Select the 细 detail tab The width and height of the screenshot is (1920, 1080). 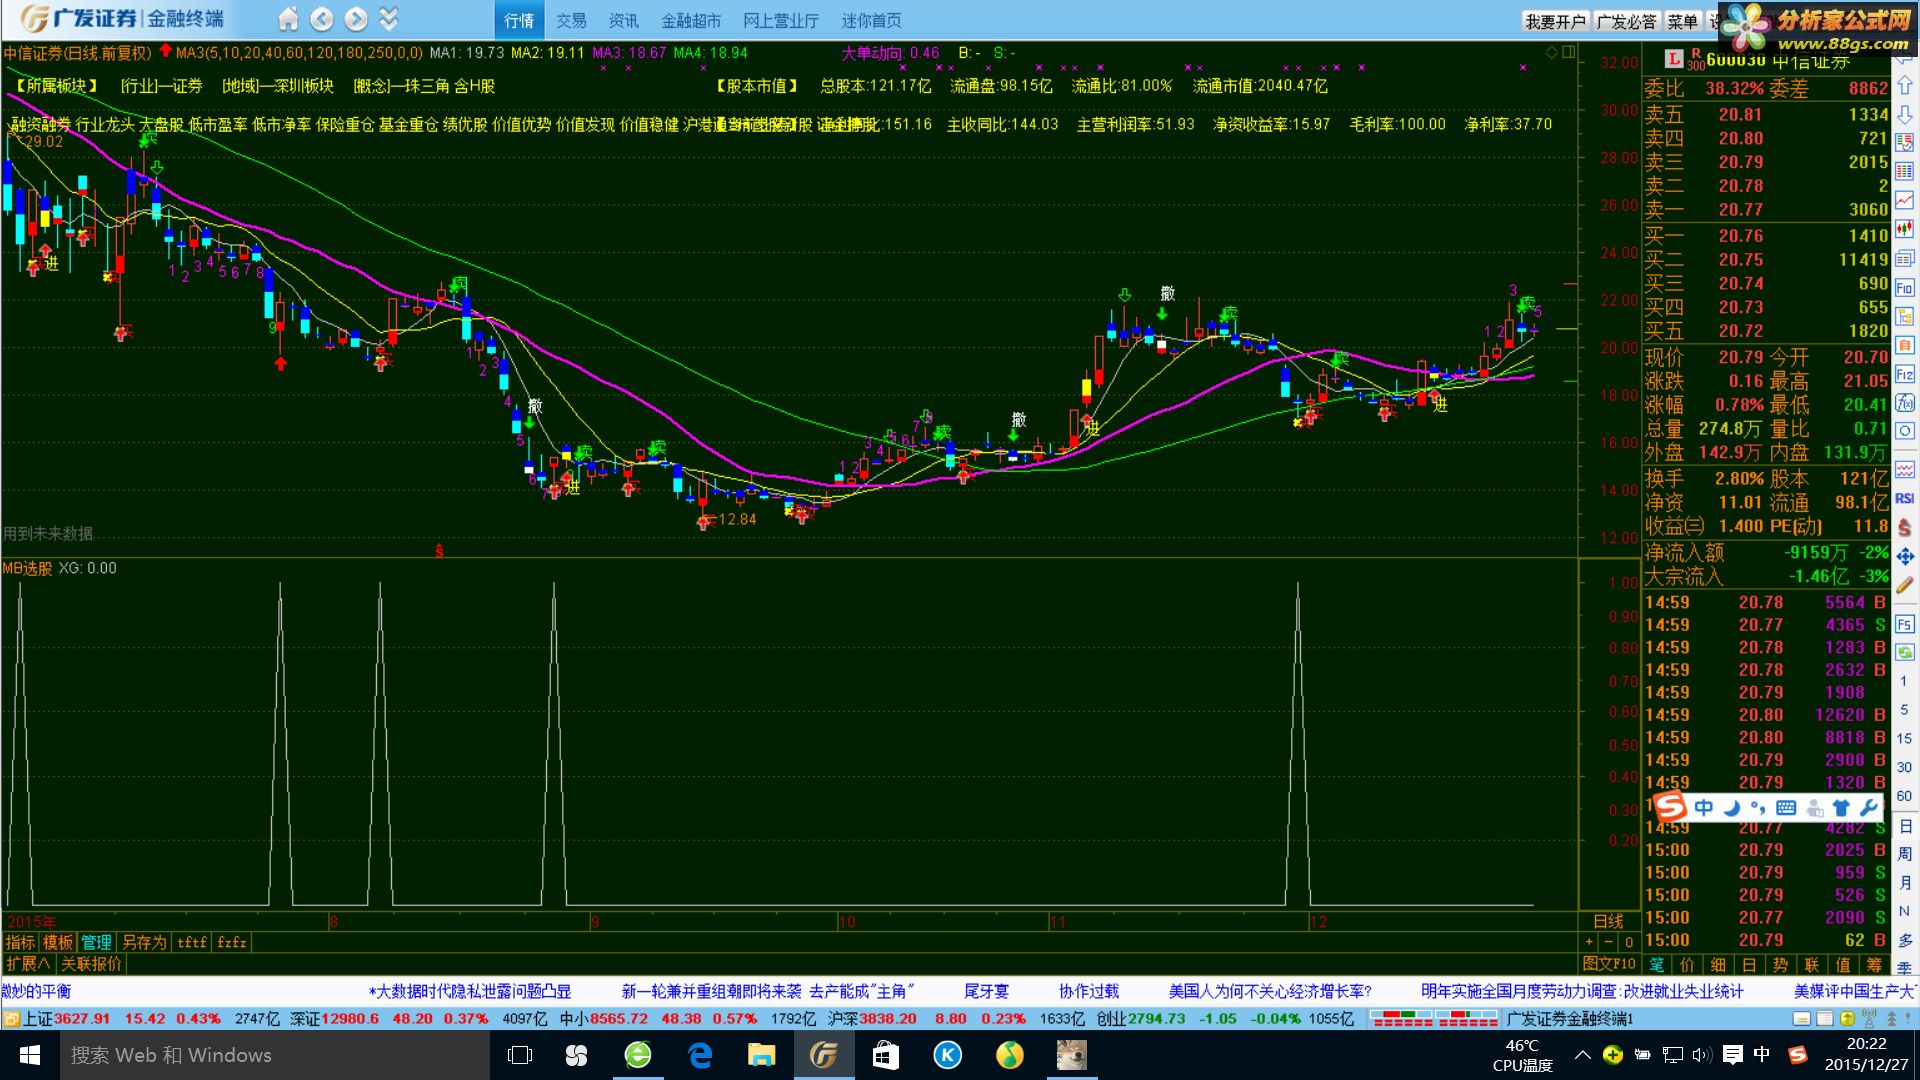point(1719,965)
